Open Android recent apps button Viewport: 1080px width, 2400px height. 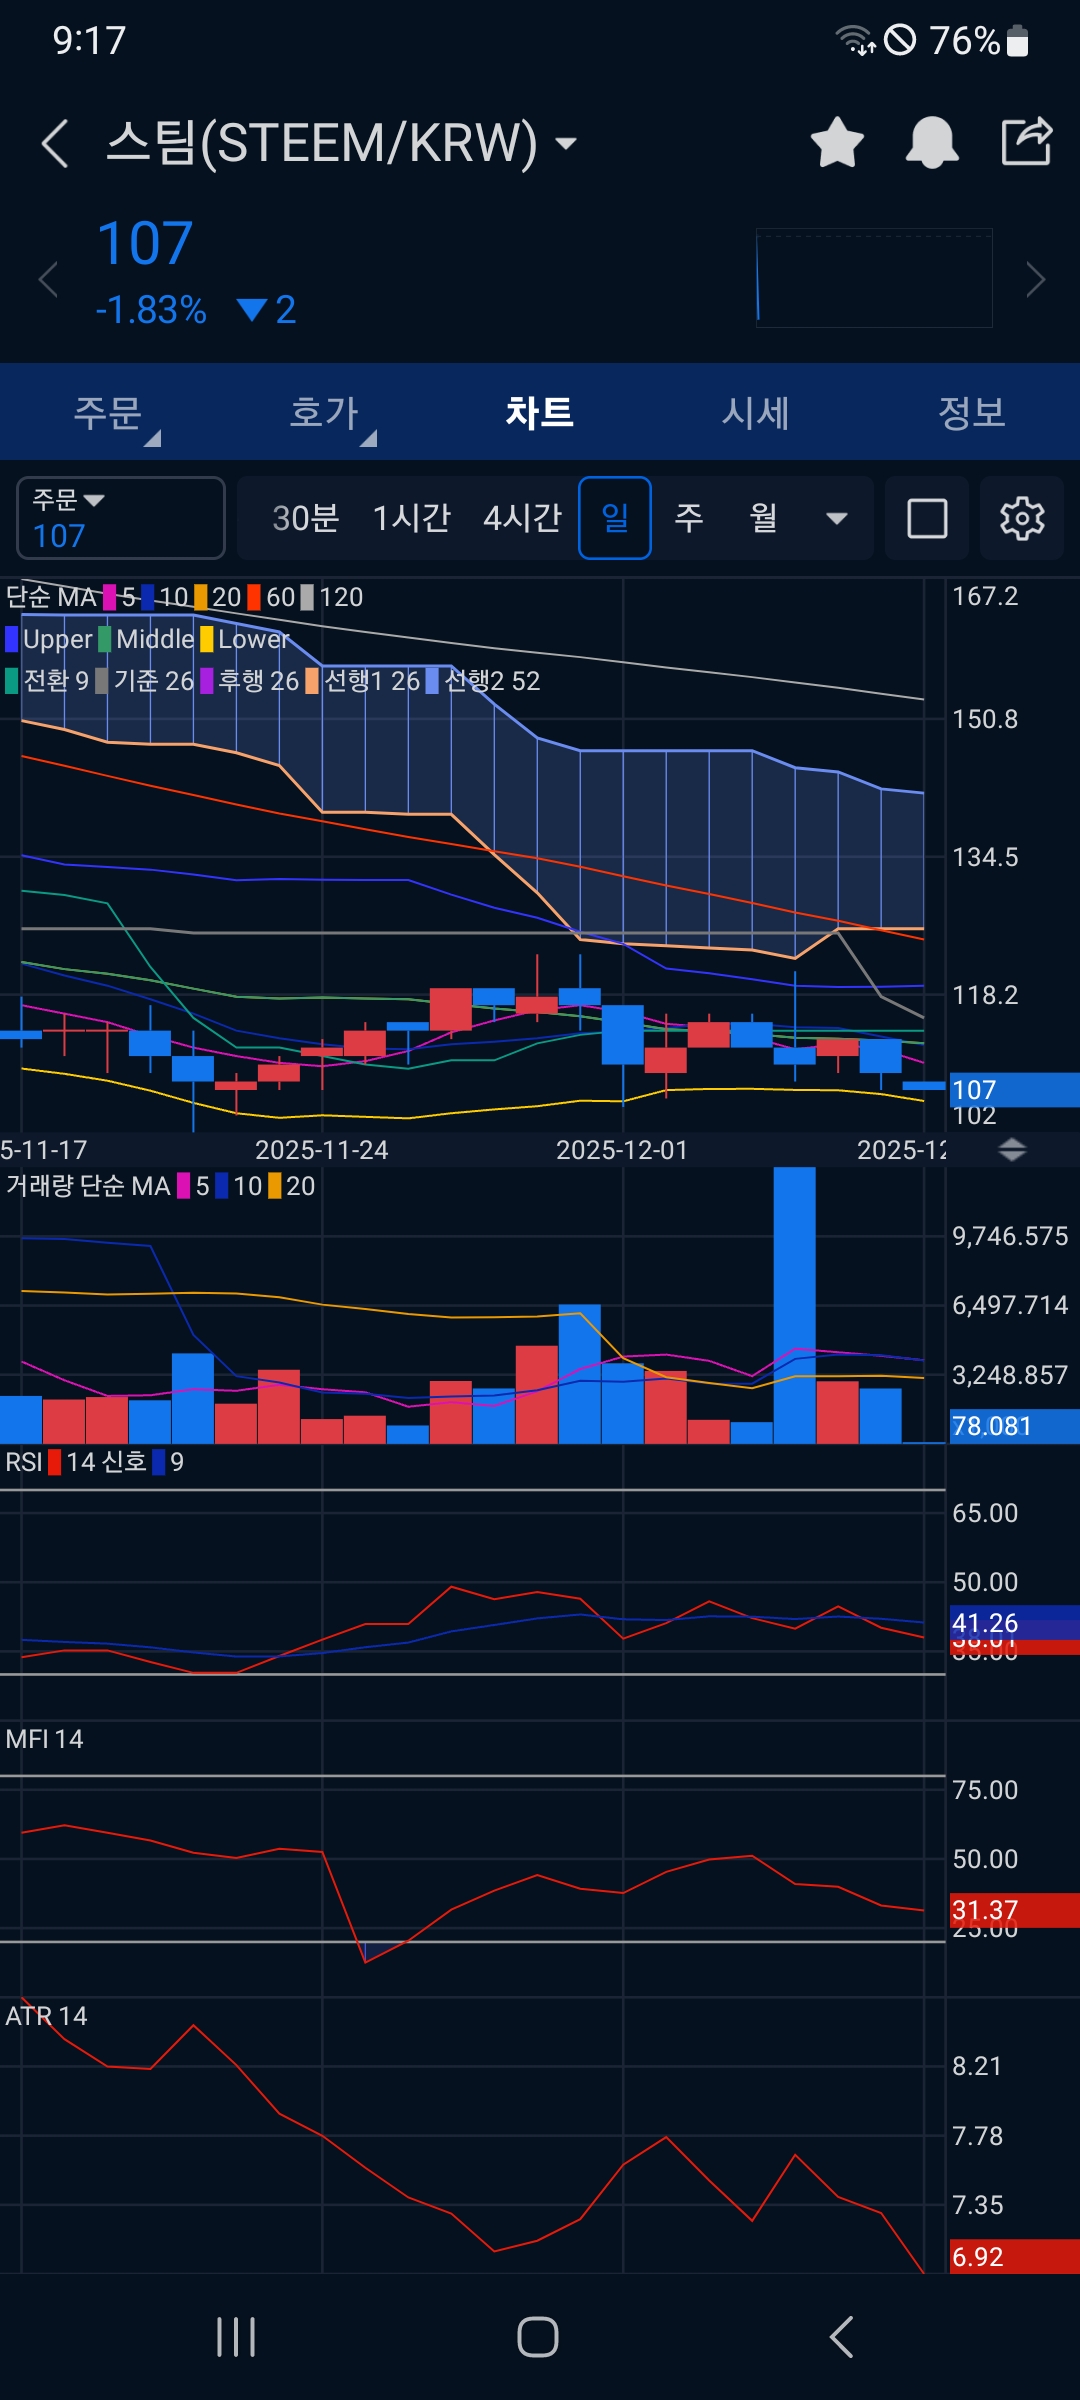pos(236,2337)
